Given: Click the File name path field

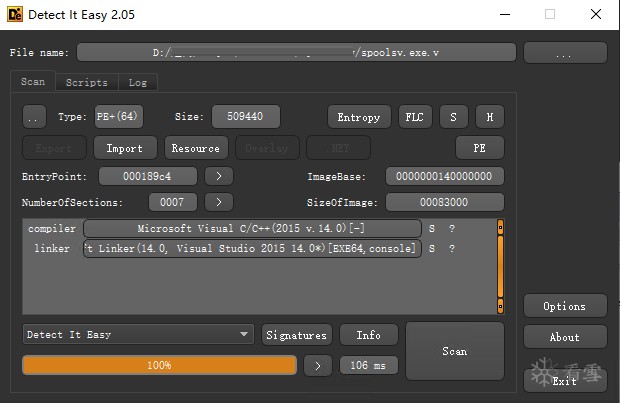Looking at the screenshot, I should point(296,52).
